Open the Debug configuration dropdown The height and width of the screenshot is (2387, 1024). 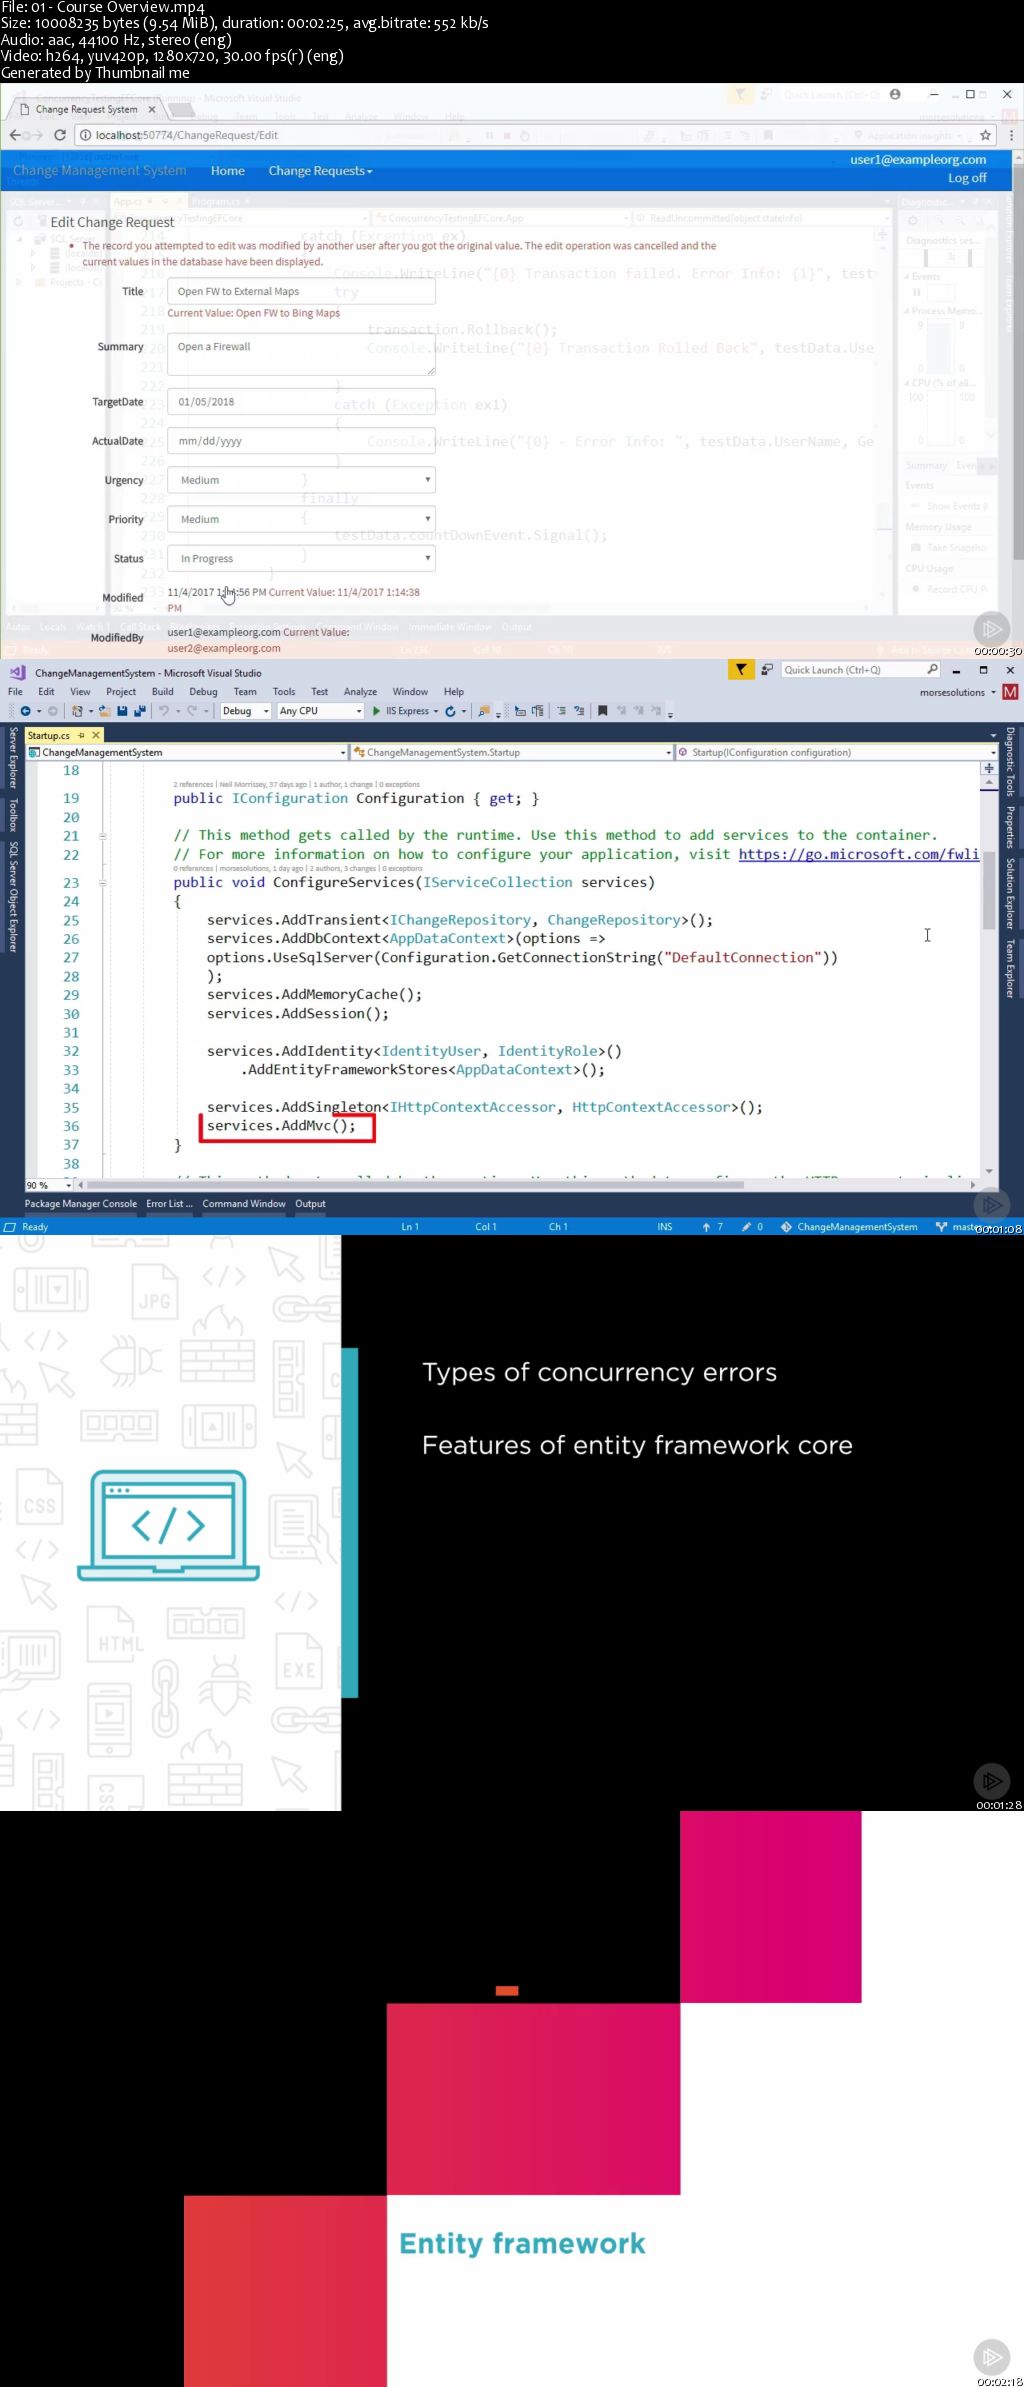[x=245, y=711]
